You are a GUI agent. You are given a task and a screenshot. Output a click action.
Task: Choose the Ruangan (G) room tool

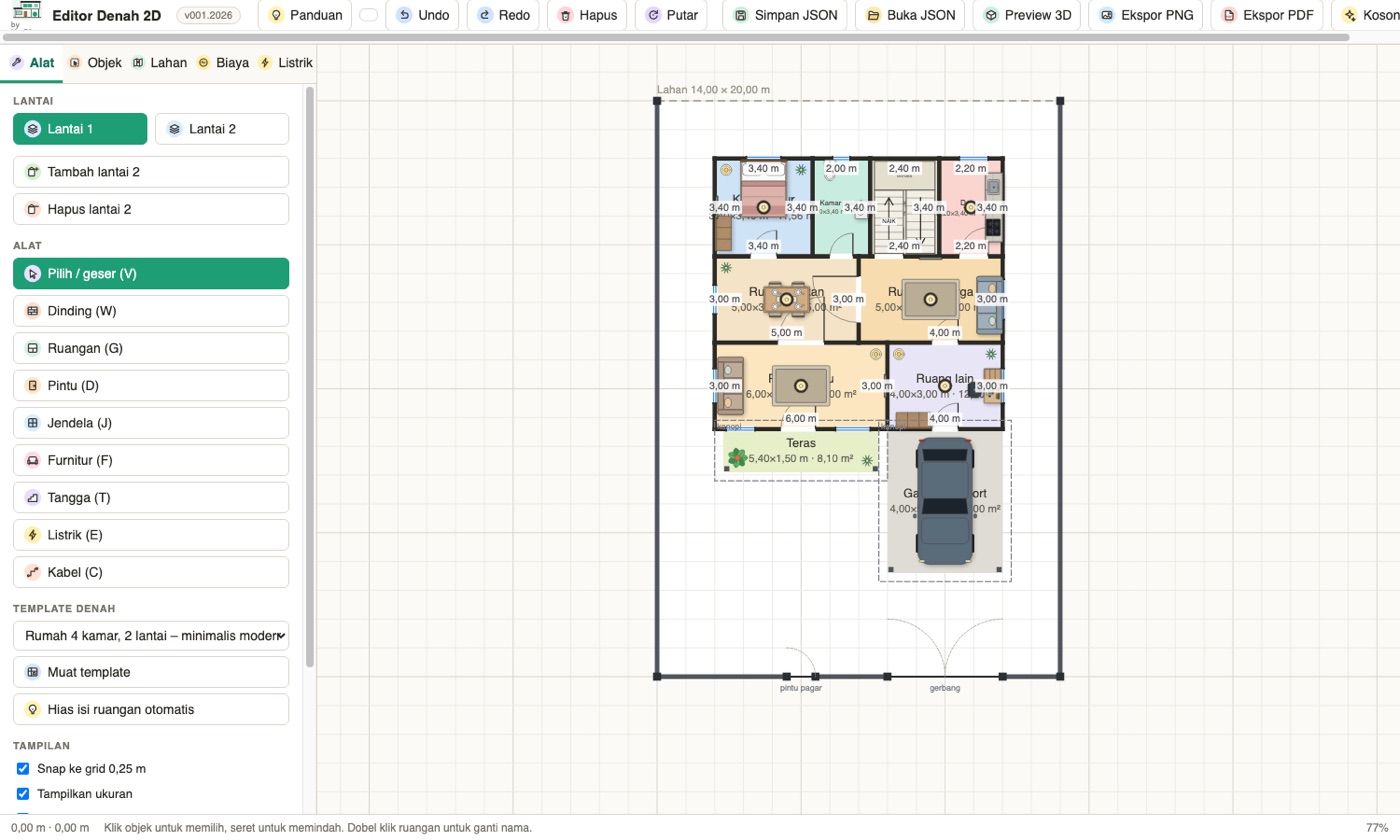coord(151,348)
